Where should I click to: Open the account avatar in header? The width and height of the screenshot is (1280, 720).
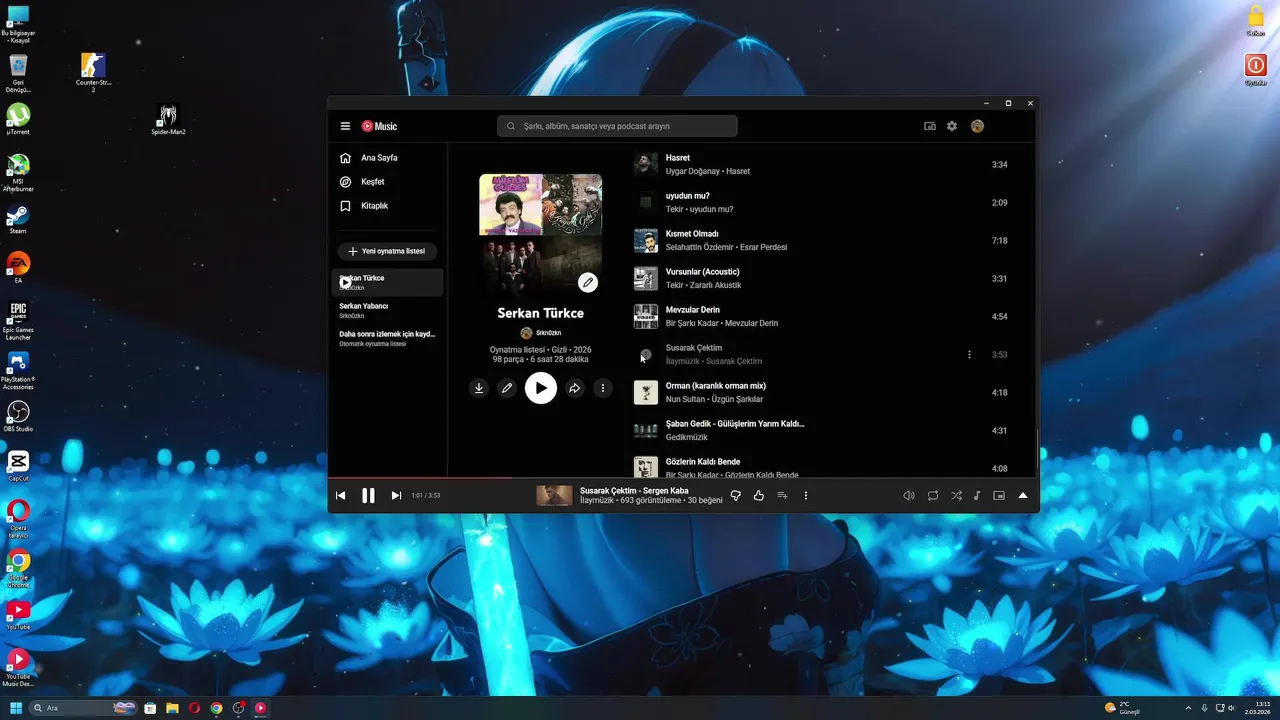[977, 126]
